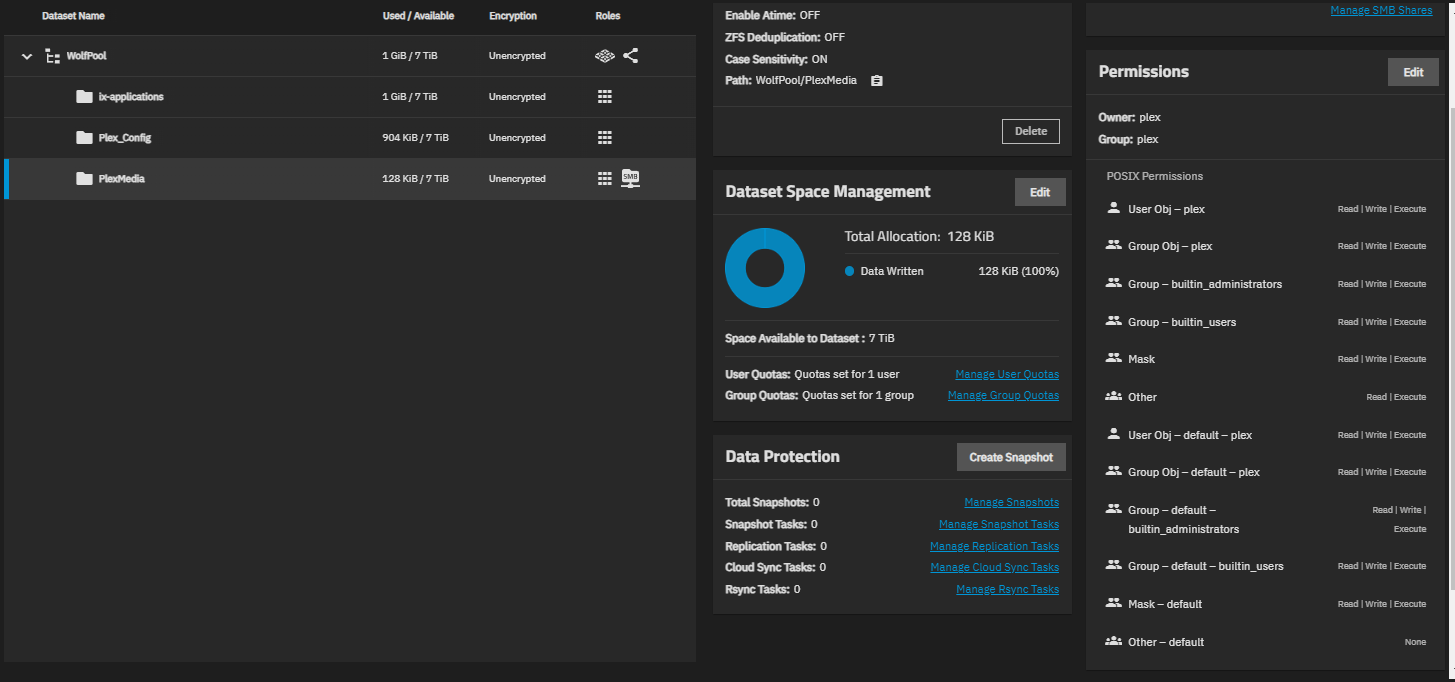The height and width of the screenshot is (682, 1455).
Task: Click the "Case Sensitivity: ON" text
Action: tap(776, 59)
